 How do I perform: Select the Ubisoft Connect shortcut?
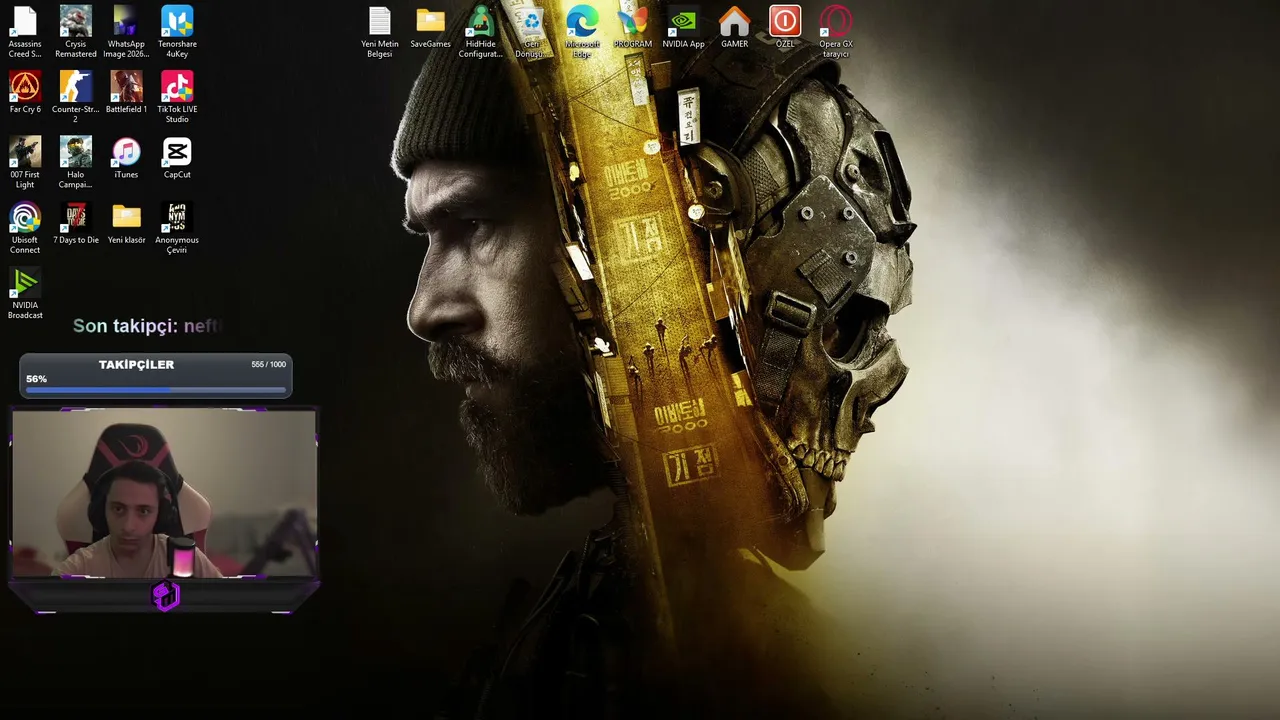(25, 228)
